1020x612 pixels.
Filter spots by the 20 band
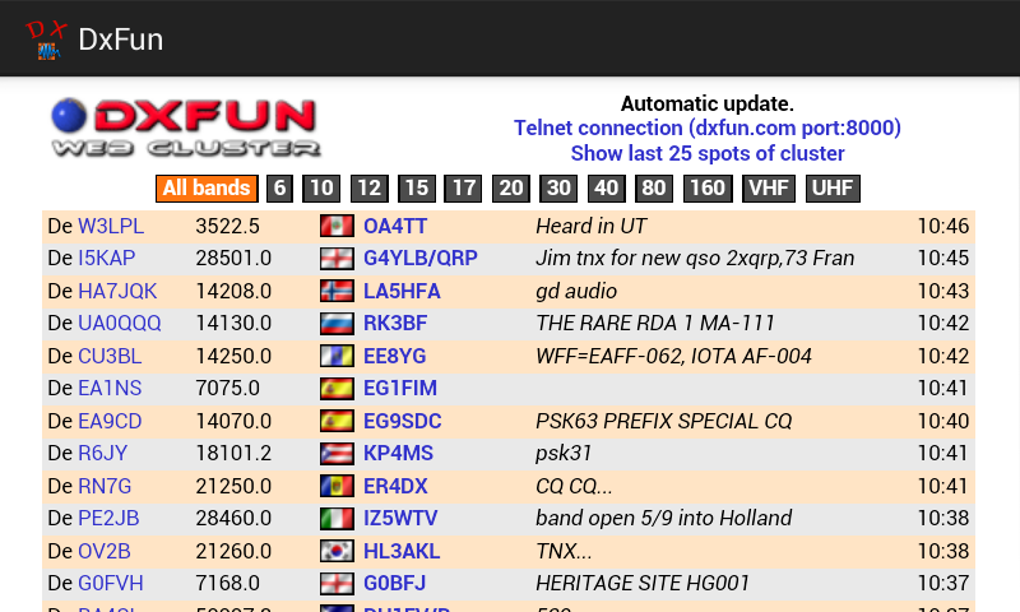[511, 189]
